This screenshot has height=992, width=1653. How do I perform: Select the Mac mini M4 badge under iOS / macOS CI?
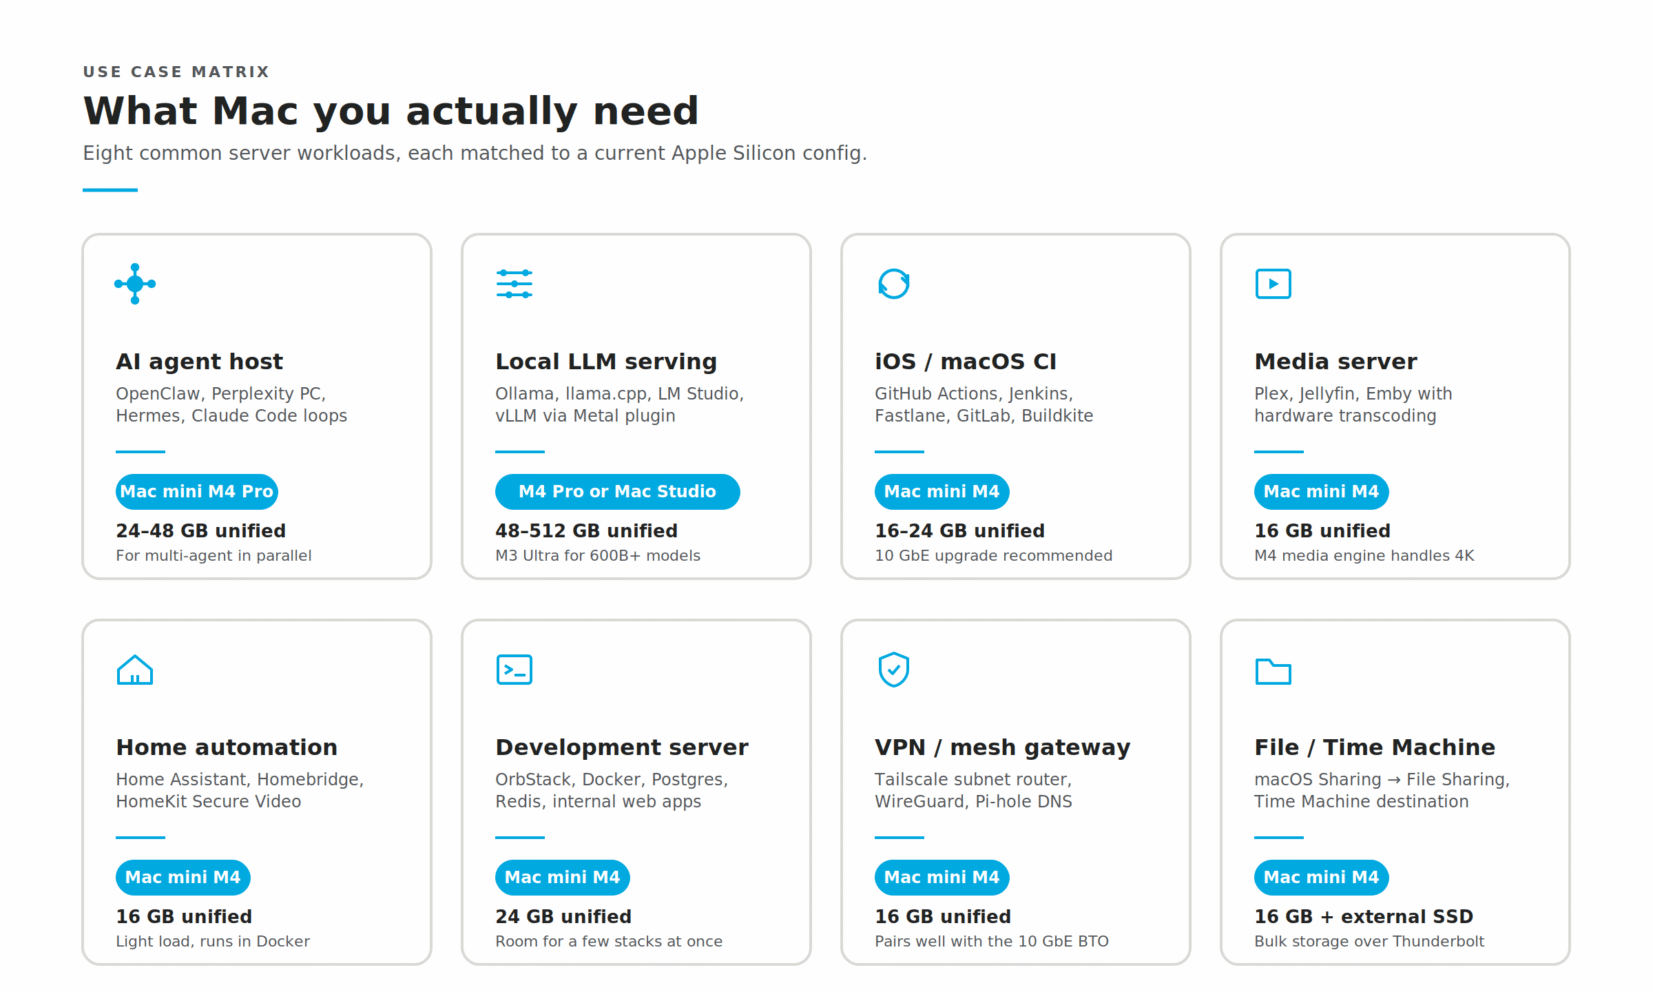point(942,492)
